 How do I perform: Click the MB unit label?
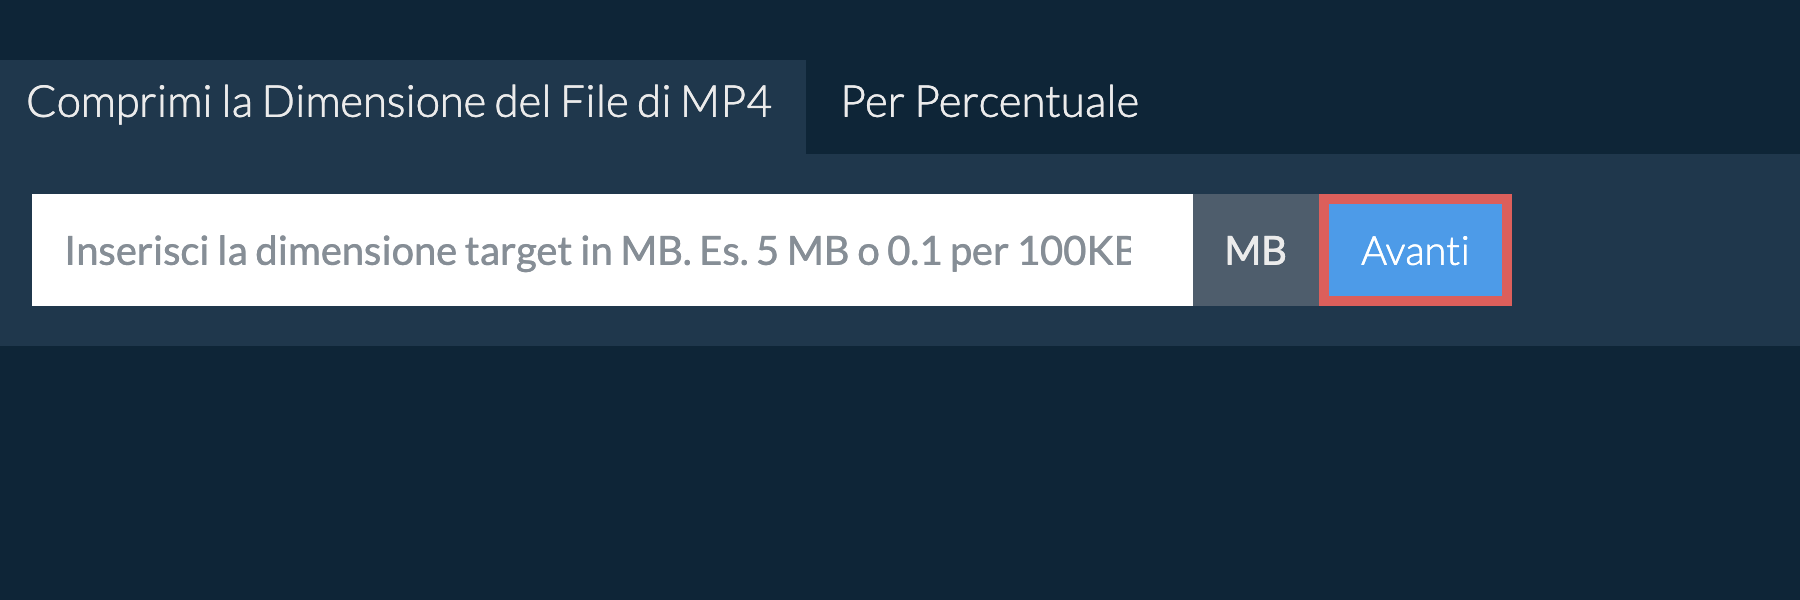1255,250
